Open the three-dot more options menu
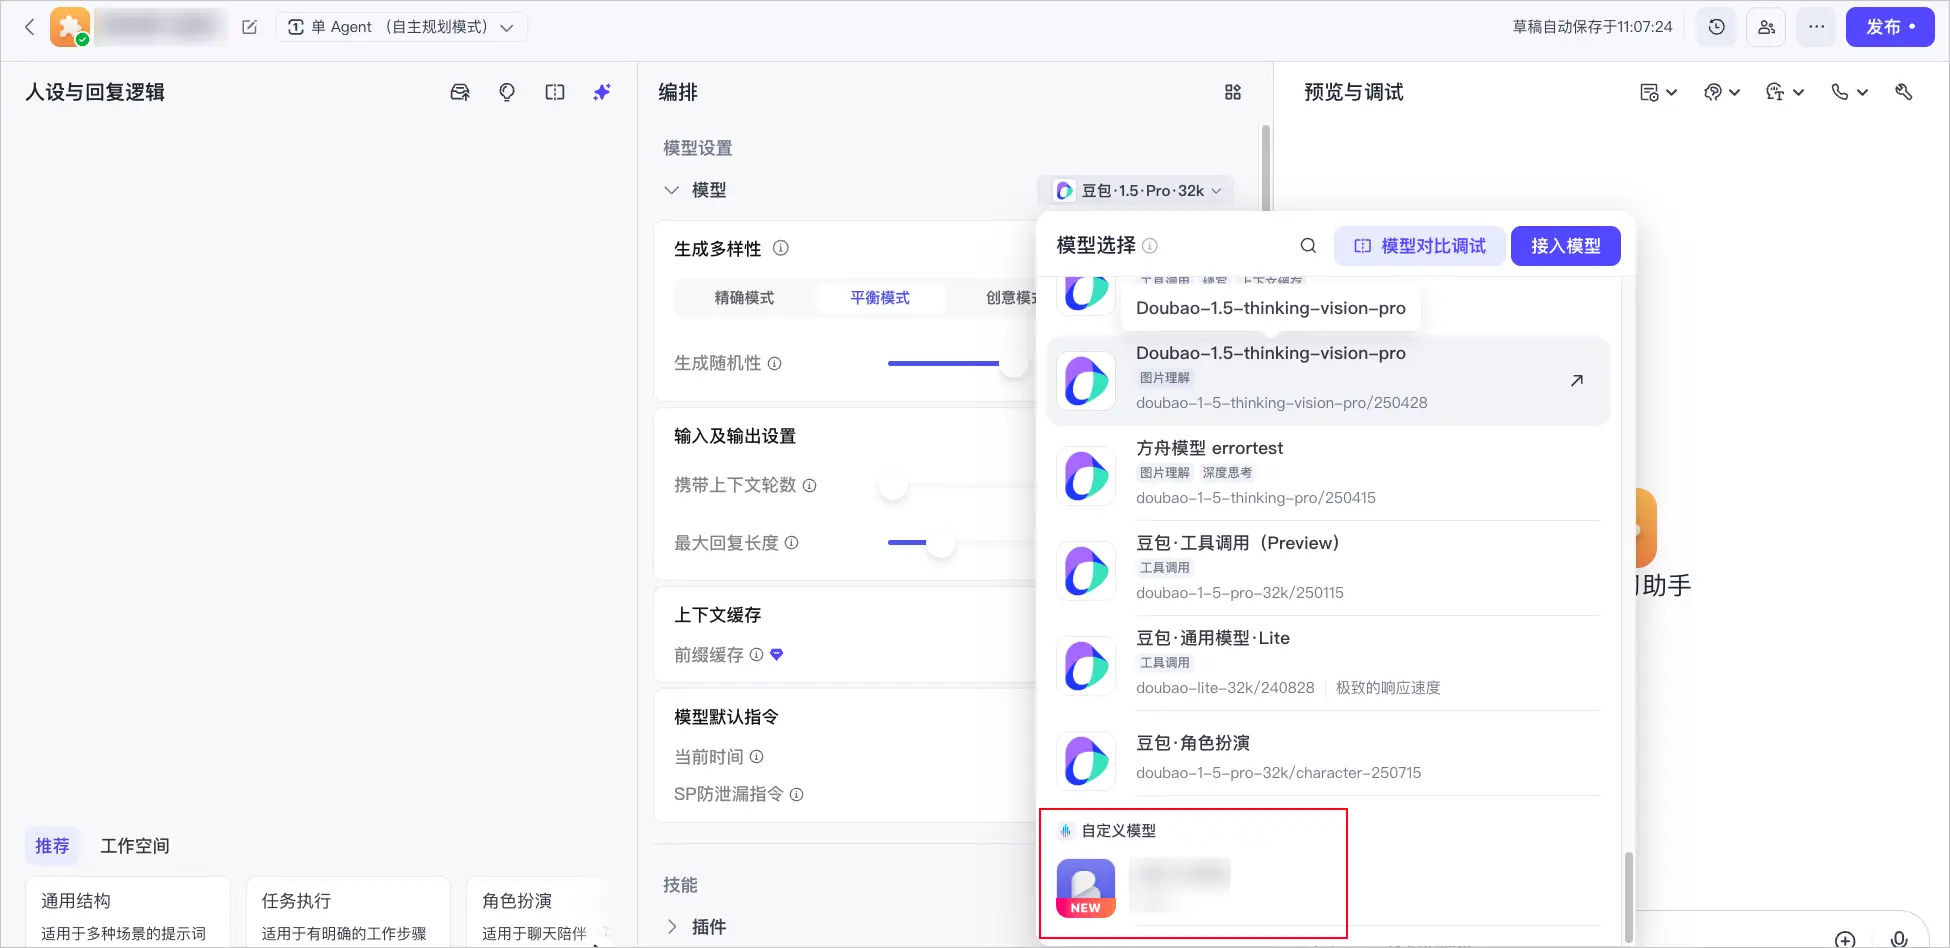Screen dimensions: 1950x948 1816,27
